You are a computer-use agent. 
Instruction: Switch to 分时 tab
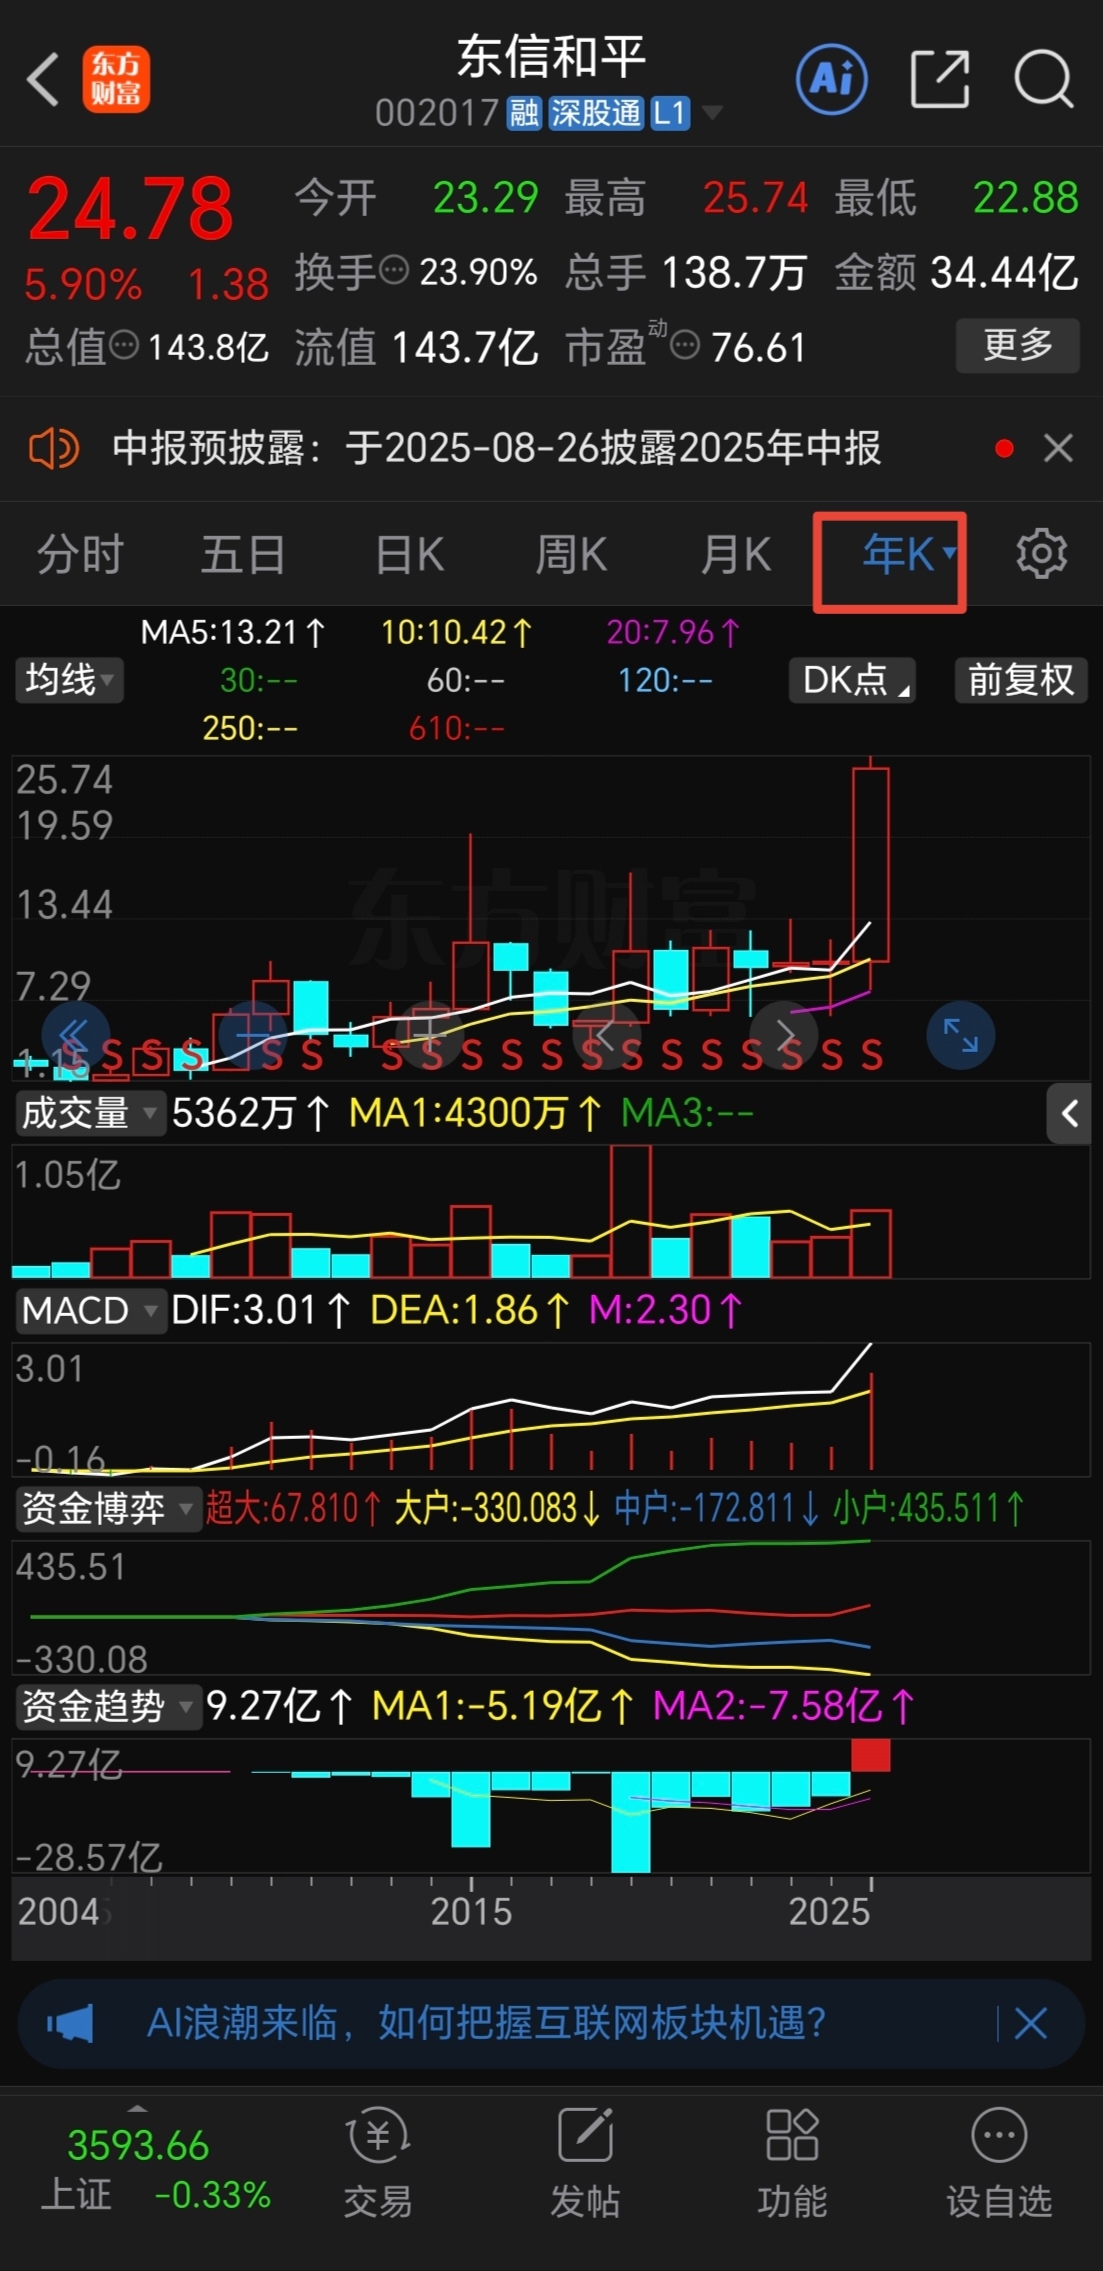click(80, 554)
